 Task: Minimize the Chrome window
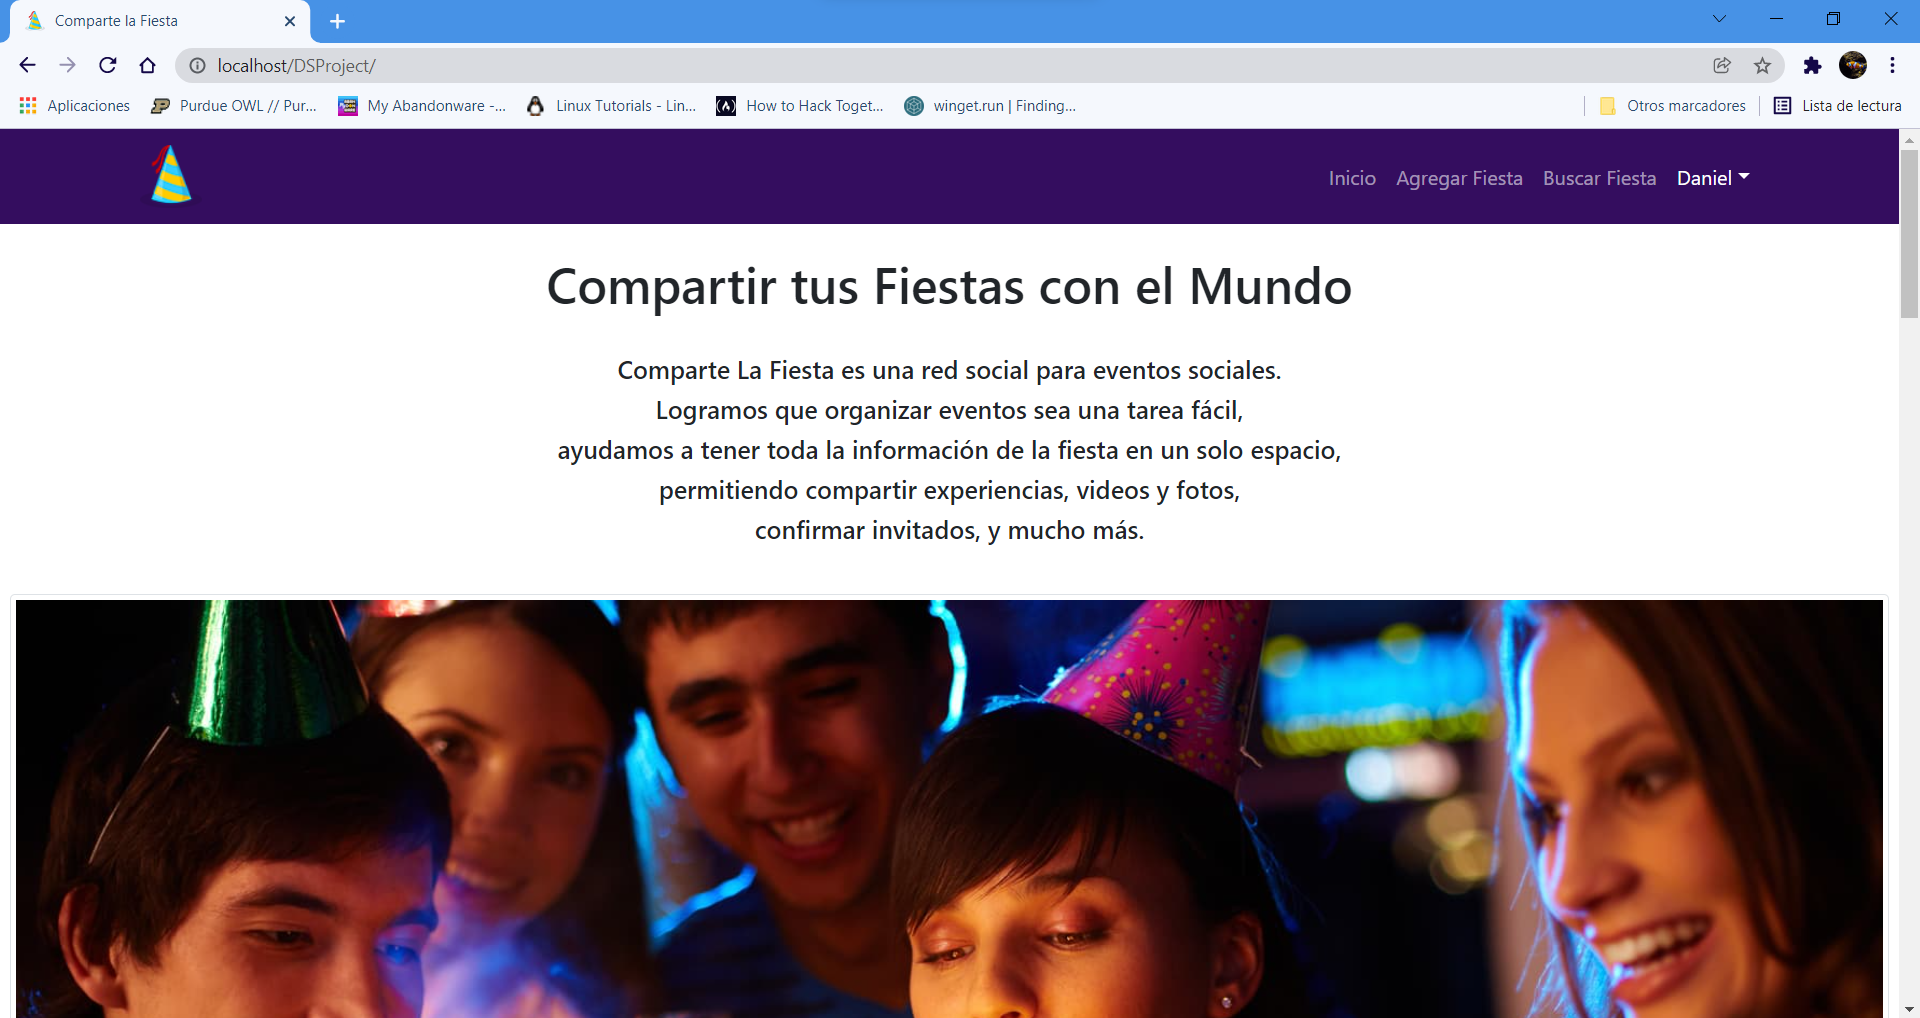point(1776,19)
